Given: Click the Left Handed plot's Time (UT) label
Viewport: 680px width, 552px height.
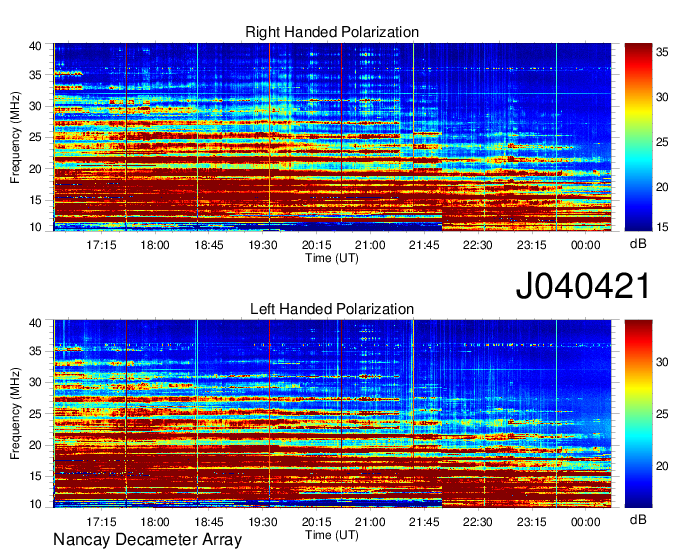Looking at the screenshot, I should pos(332,535).
